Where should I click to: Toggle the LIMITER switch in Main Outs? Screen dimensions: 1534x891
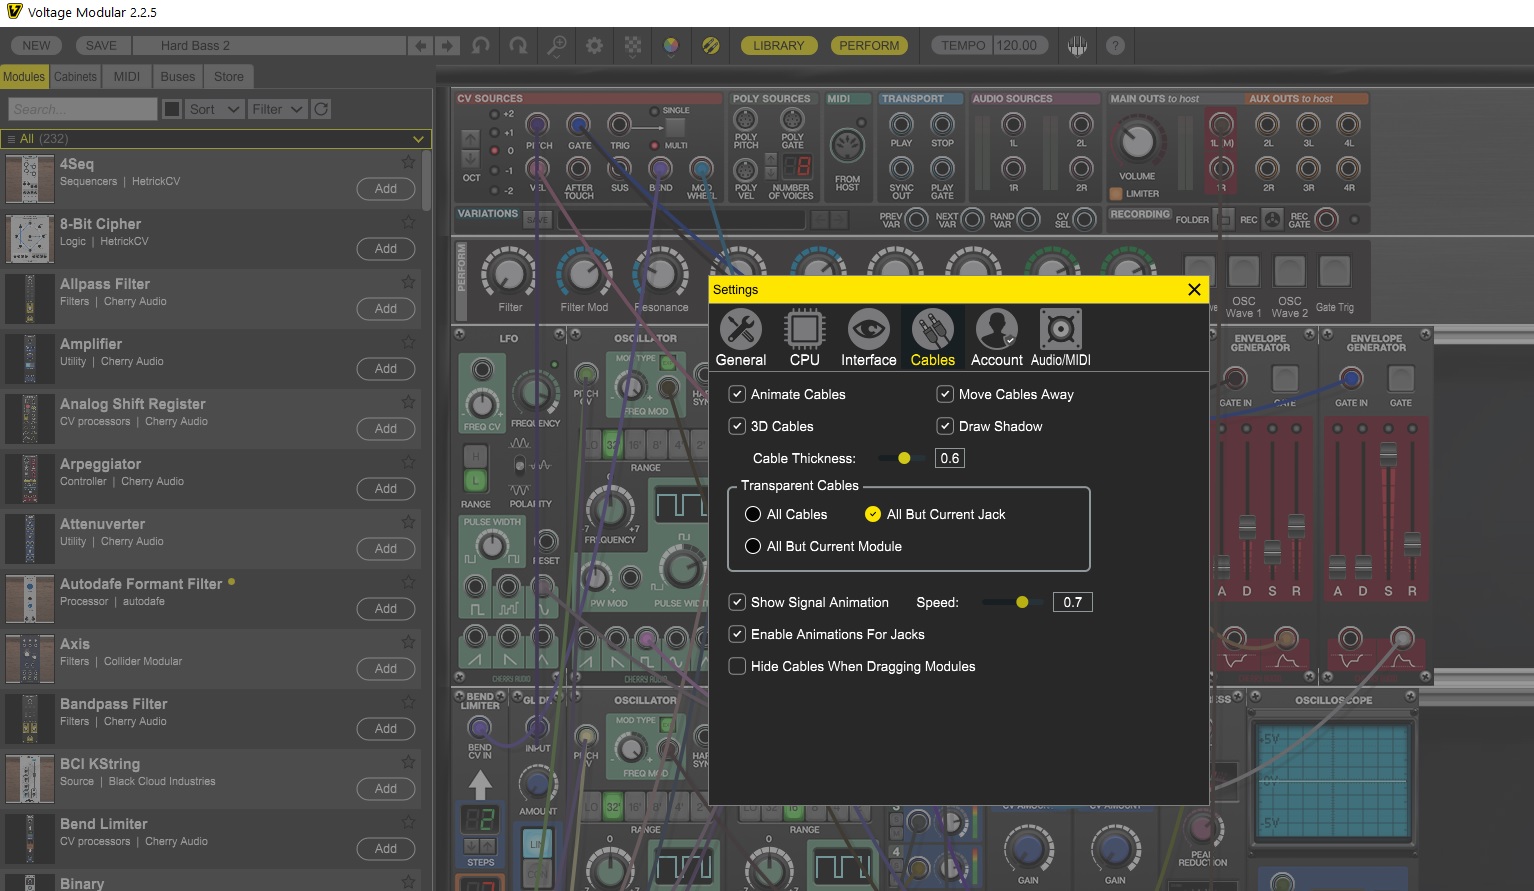coord(1117,194)
